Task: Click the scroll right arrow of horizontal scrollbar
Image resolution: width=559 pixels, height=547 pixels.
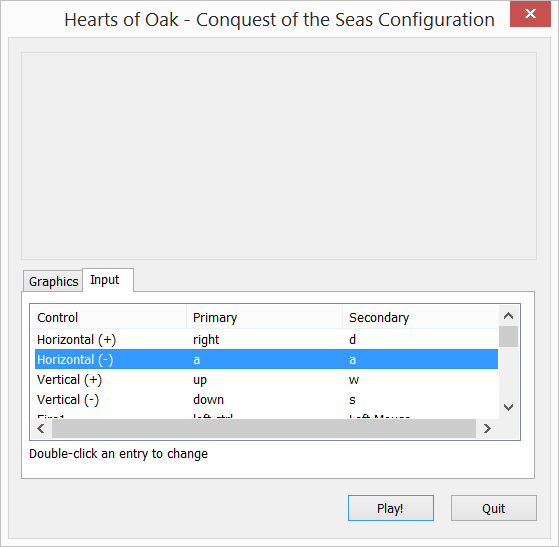Action: point(487,428)
